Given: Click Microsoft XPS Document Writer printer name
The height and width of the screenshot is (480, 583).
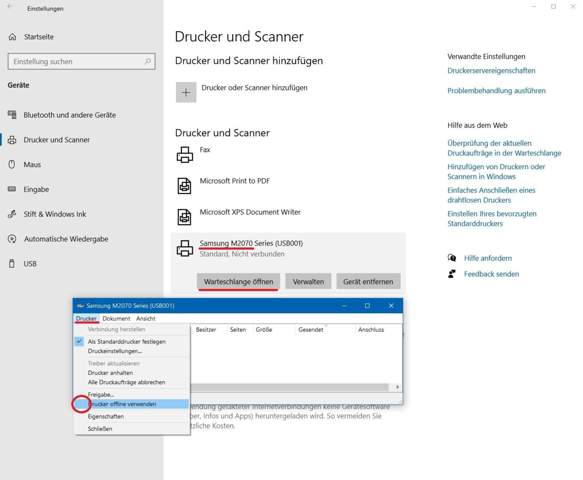Looking at the screenshot, I should [x=250, y=212].
